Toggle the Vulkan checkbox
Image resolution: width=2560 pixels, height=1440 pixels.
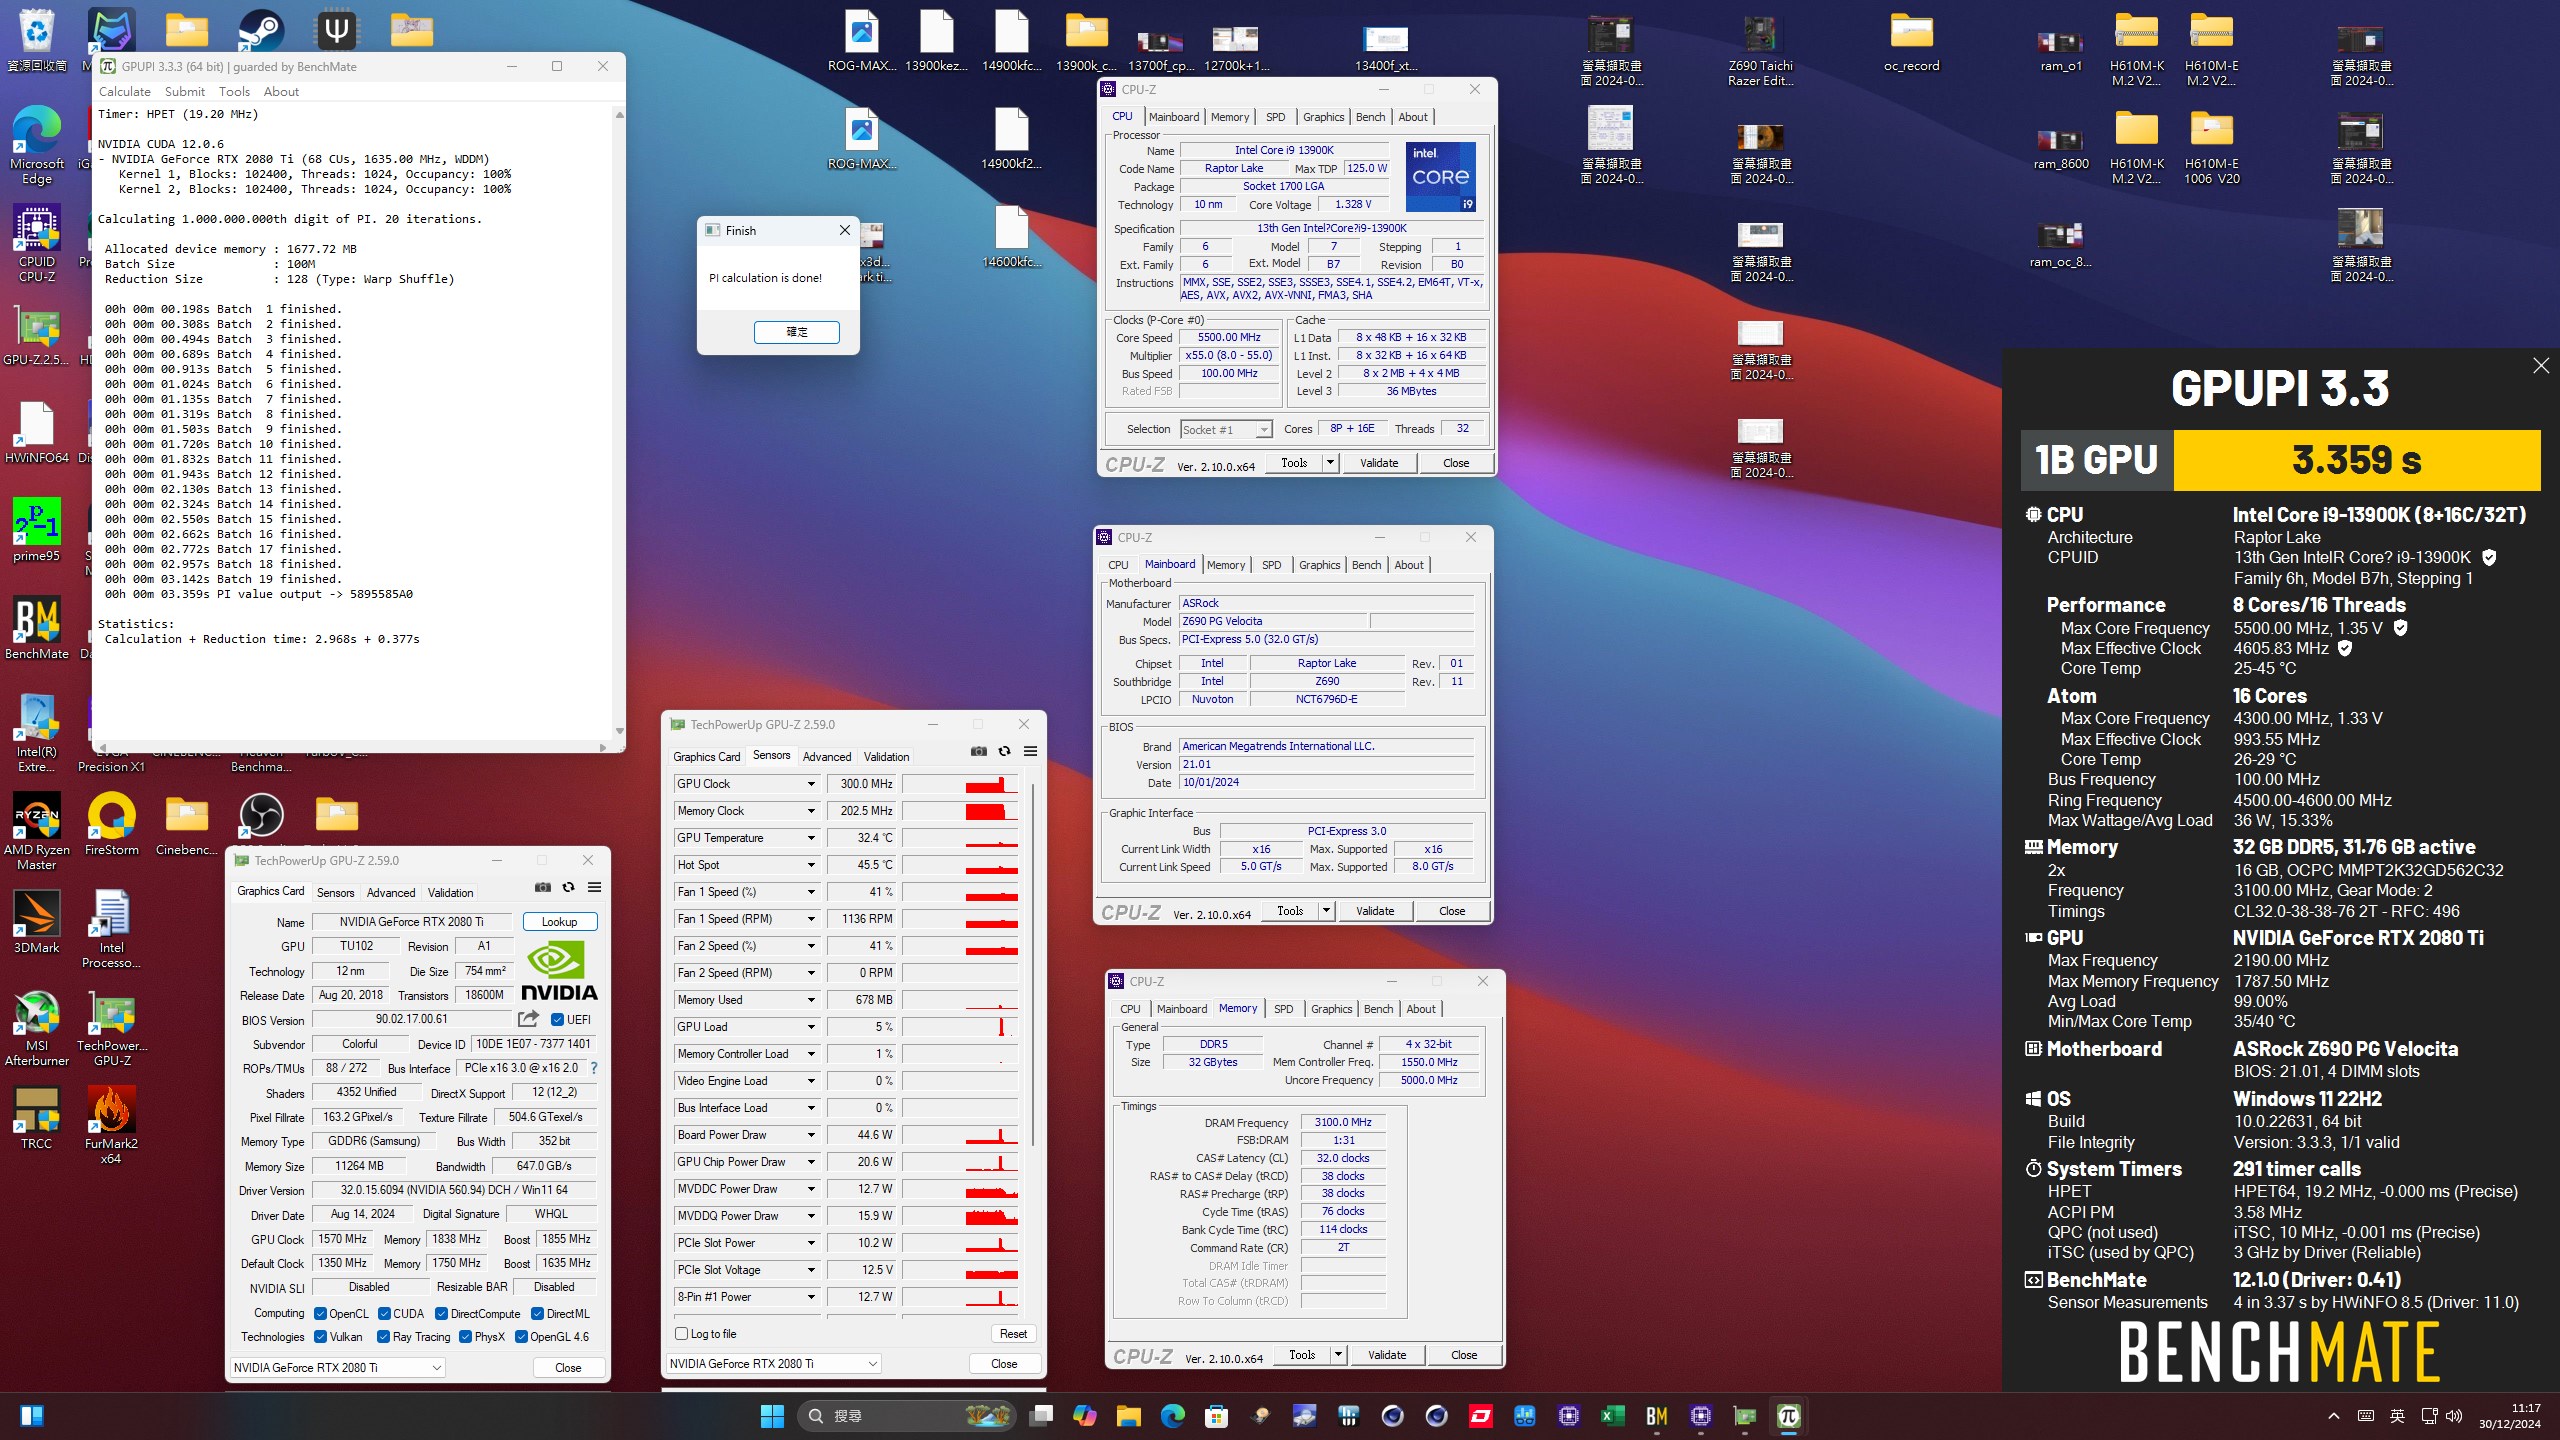(320, 1336)
